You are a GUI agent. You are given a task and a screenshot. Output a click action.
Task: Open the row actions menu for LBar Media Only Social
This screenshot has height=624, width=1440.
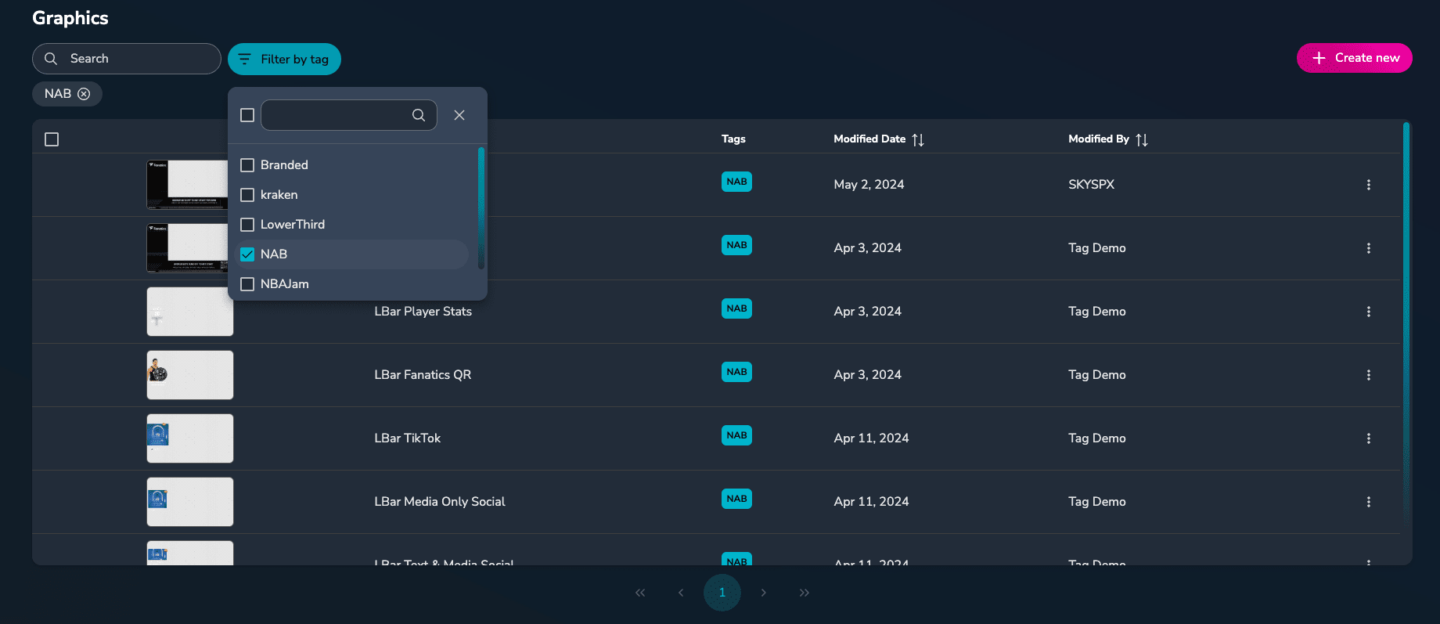pyautogui.click(x=1368, y=501)
